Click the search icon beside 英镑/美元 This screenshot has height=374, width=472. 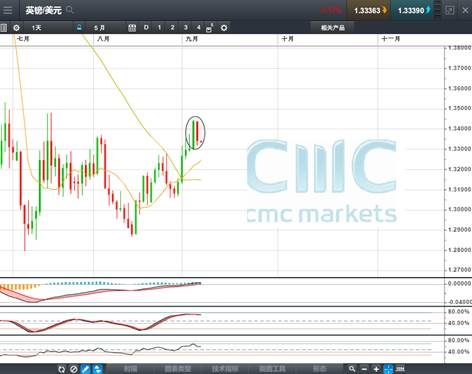point(70,10)
